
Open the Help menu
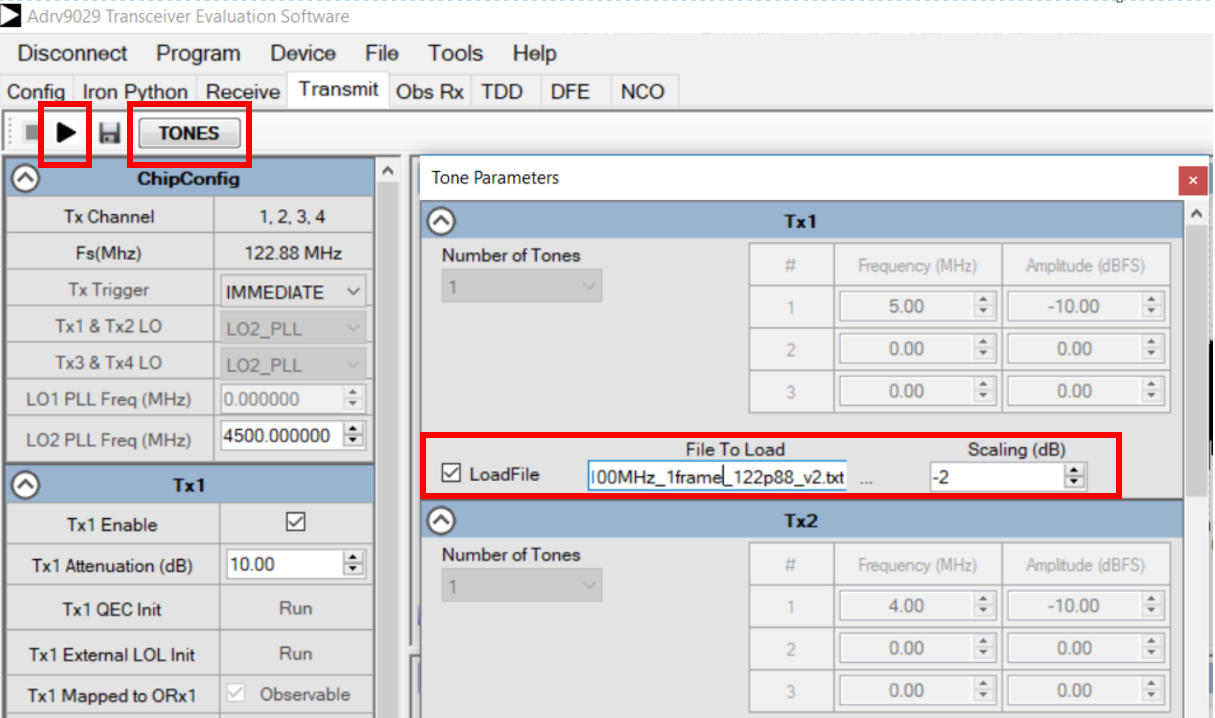tap(534, 54)
